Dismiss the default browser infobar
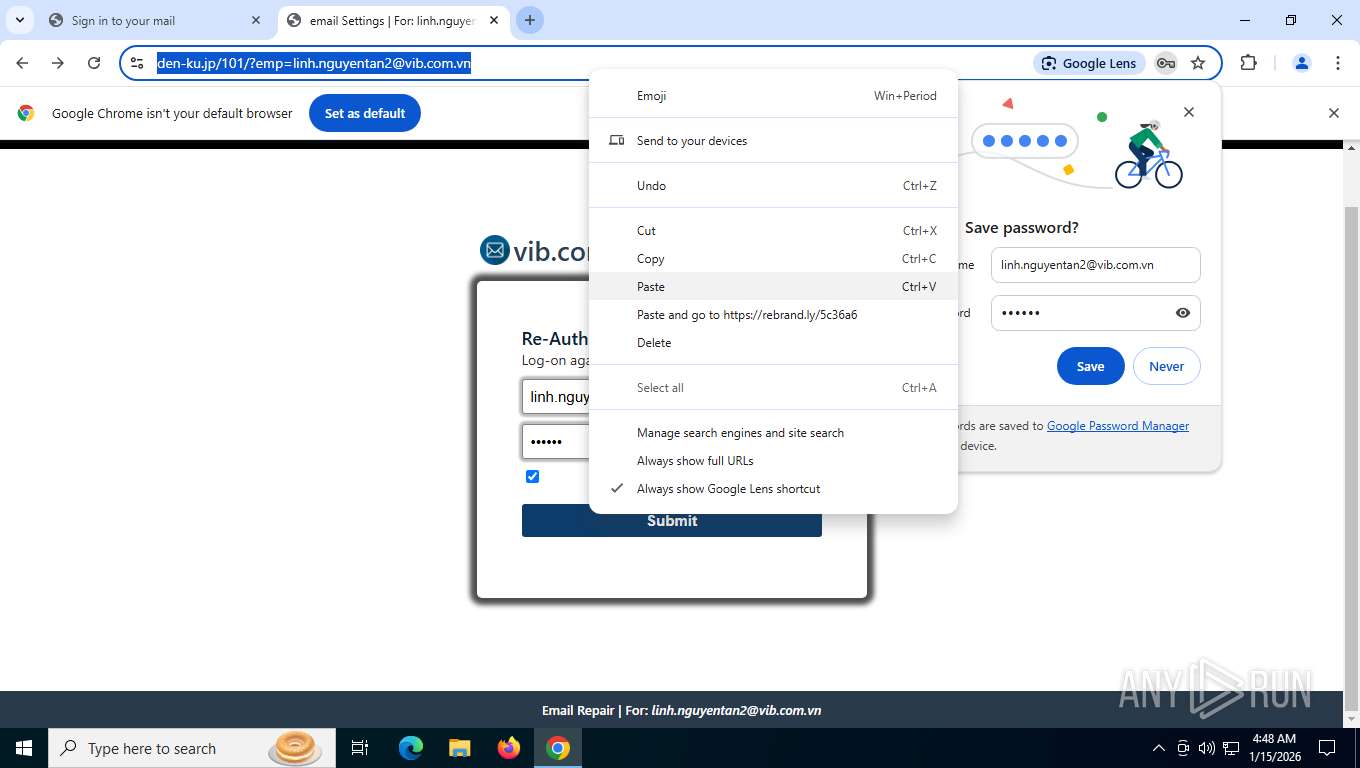 pos(1333,113)
